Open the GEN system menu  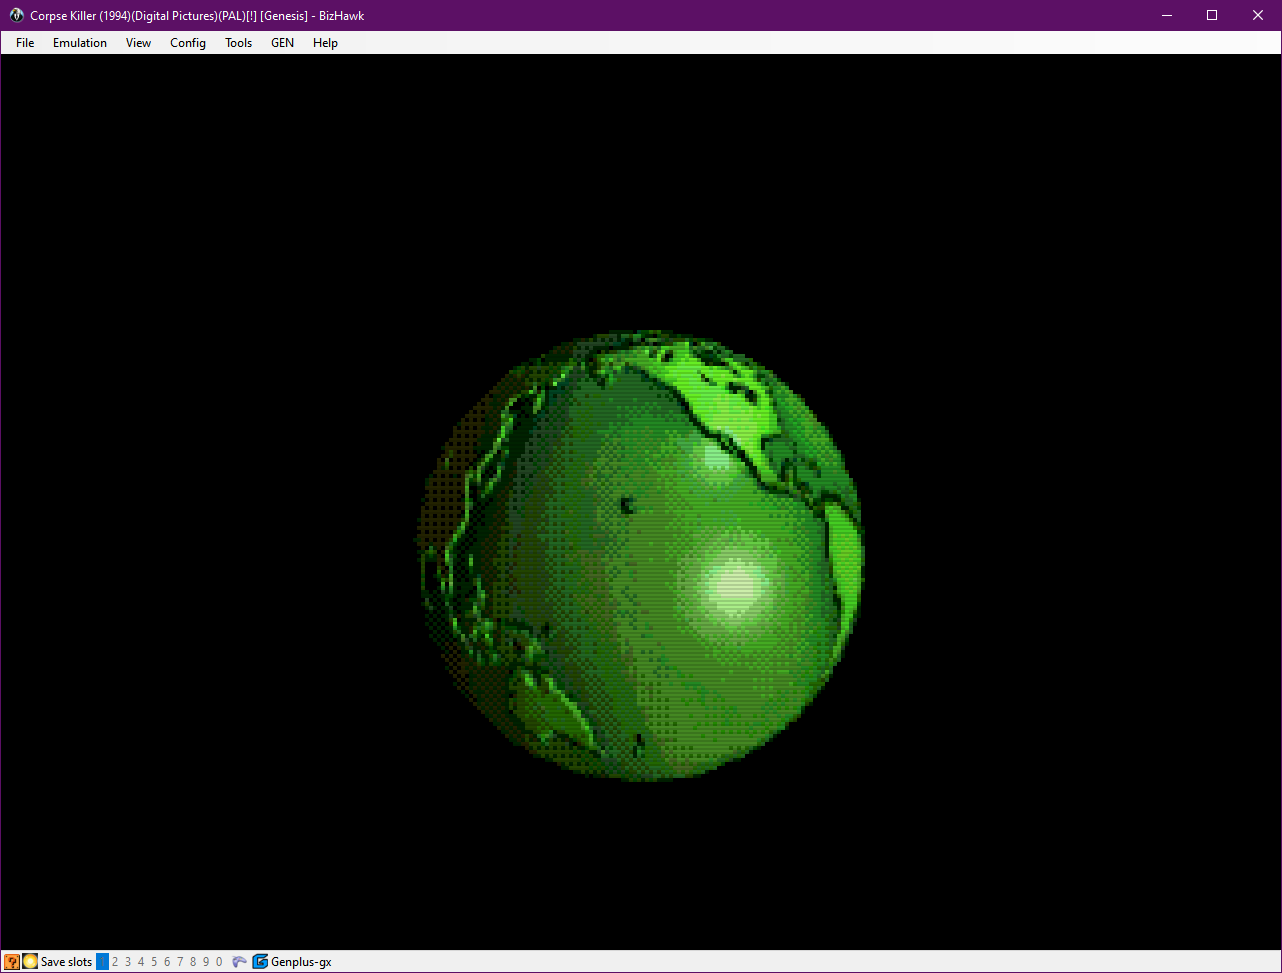click(282, 43)
